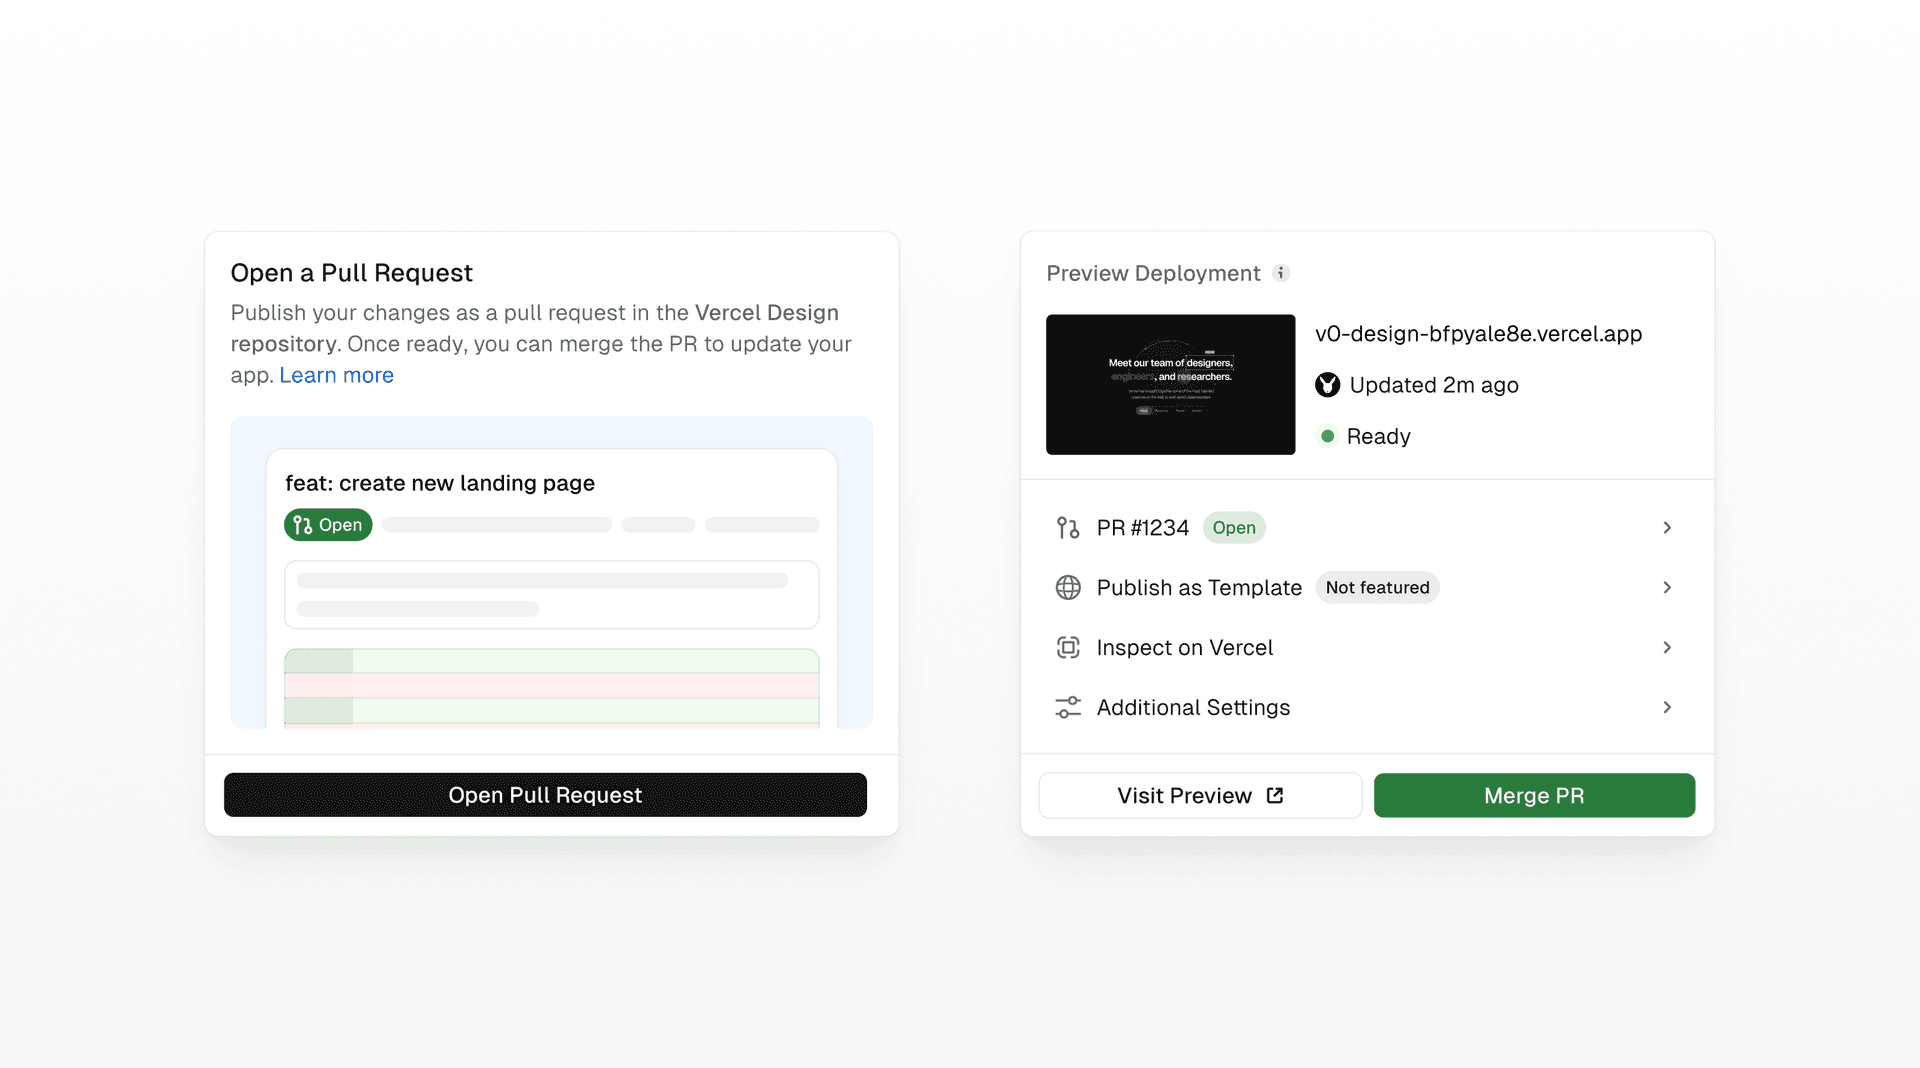
Task: Click the info icon beside Preview Deployment
Action: click(1281, 273)
